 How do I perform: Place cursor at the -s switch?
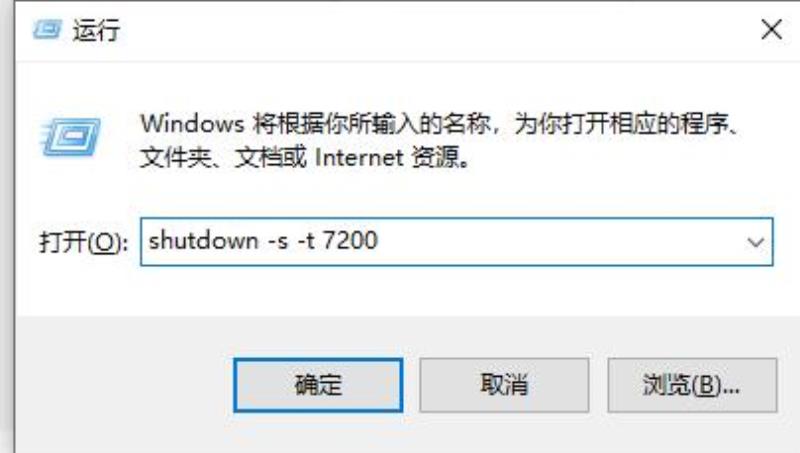tap(279, 241)
